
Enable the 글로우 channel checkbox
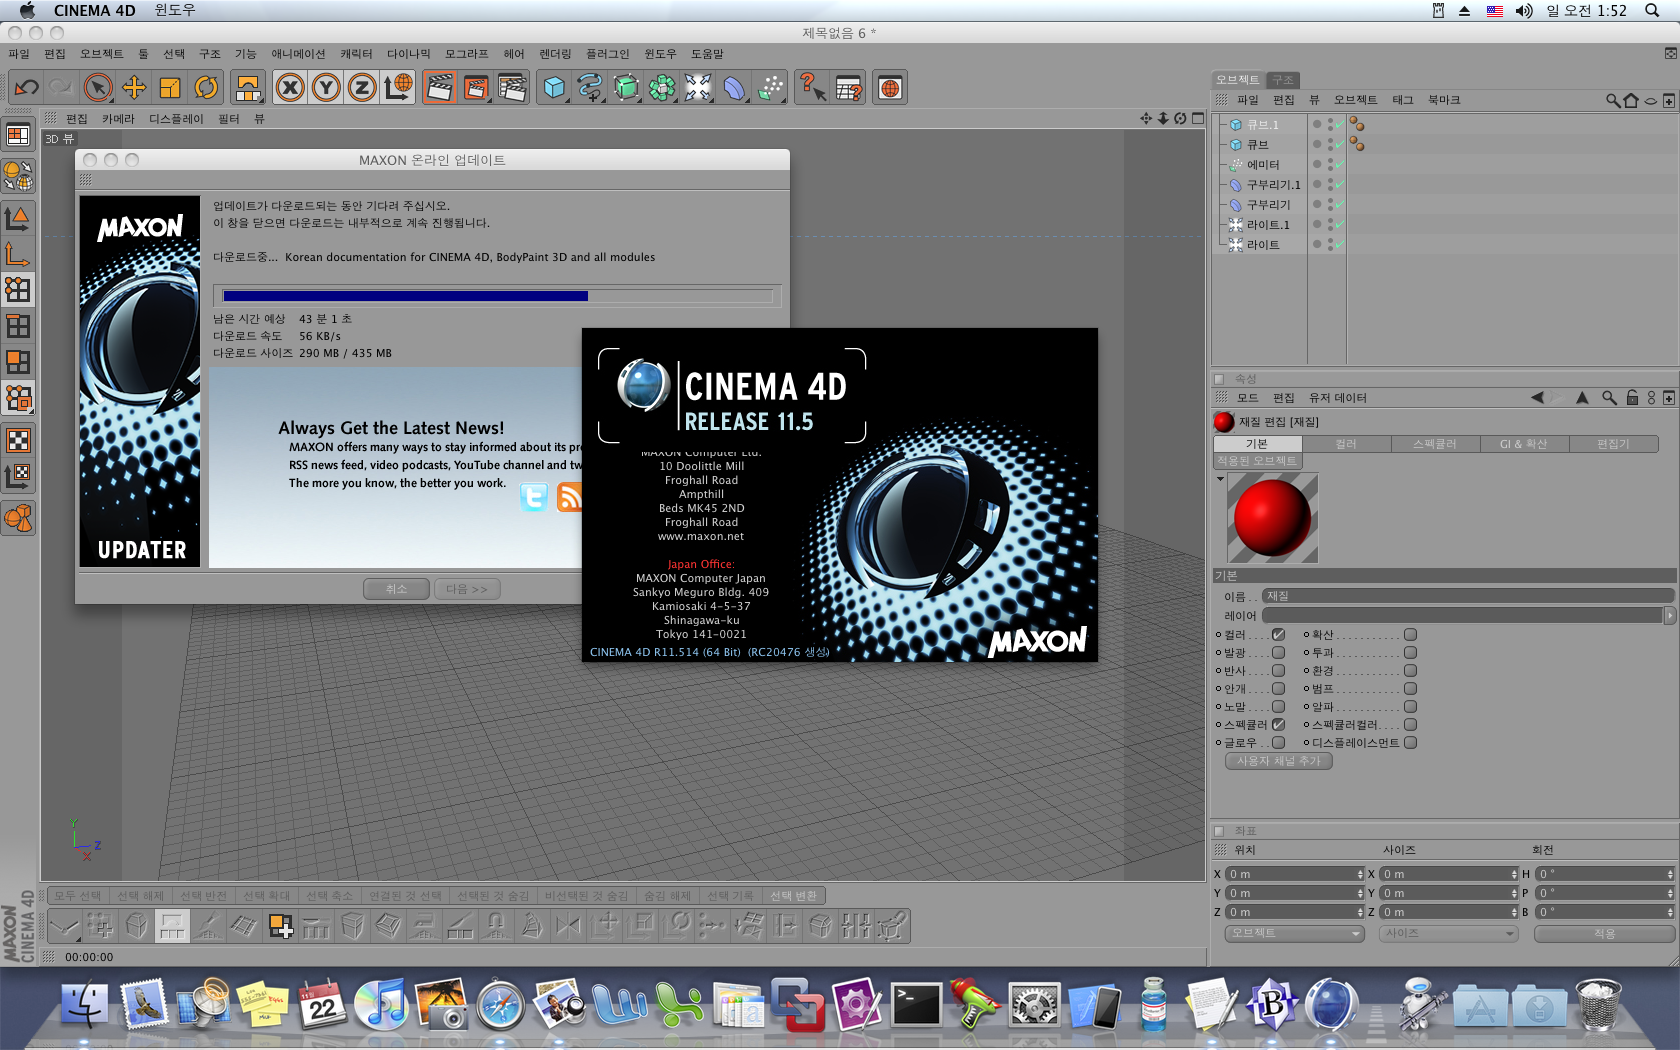click(x=1278, y=743)
